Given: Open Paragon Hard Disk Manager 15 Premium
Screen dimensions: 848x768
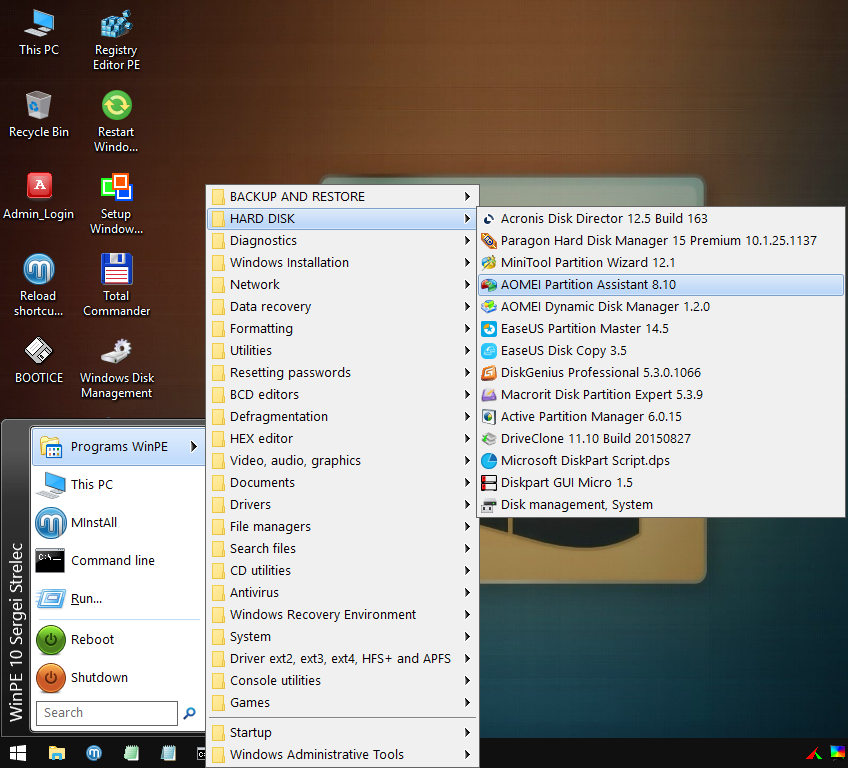Looking at the screenshot, I should (x=660, y=241).
